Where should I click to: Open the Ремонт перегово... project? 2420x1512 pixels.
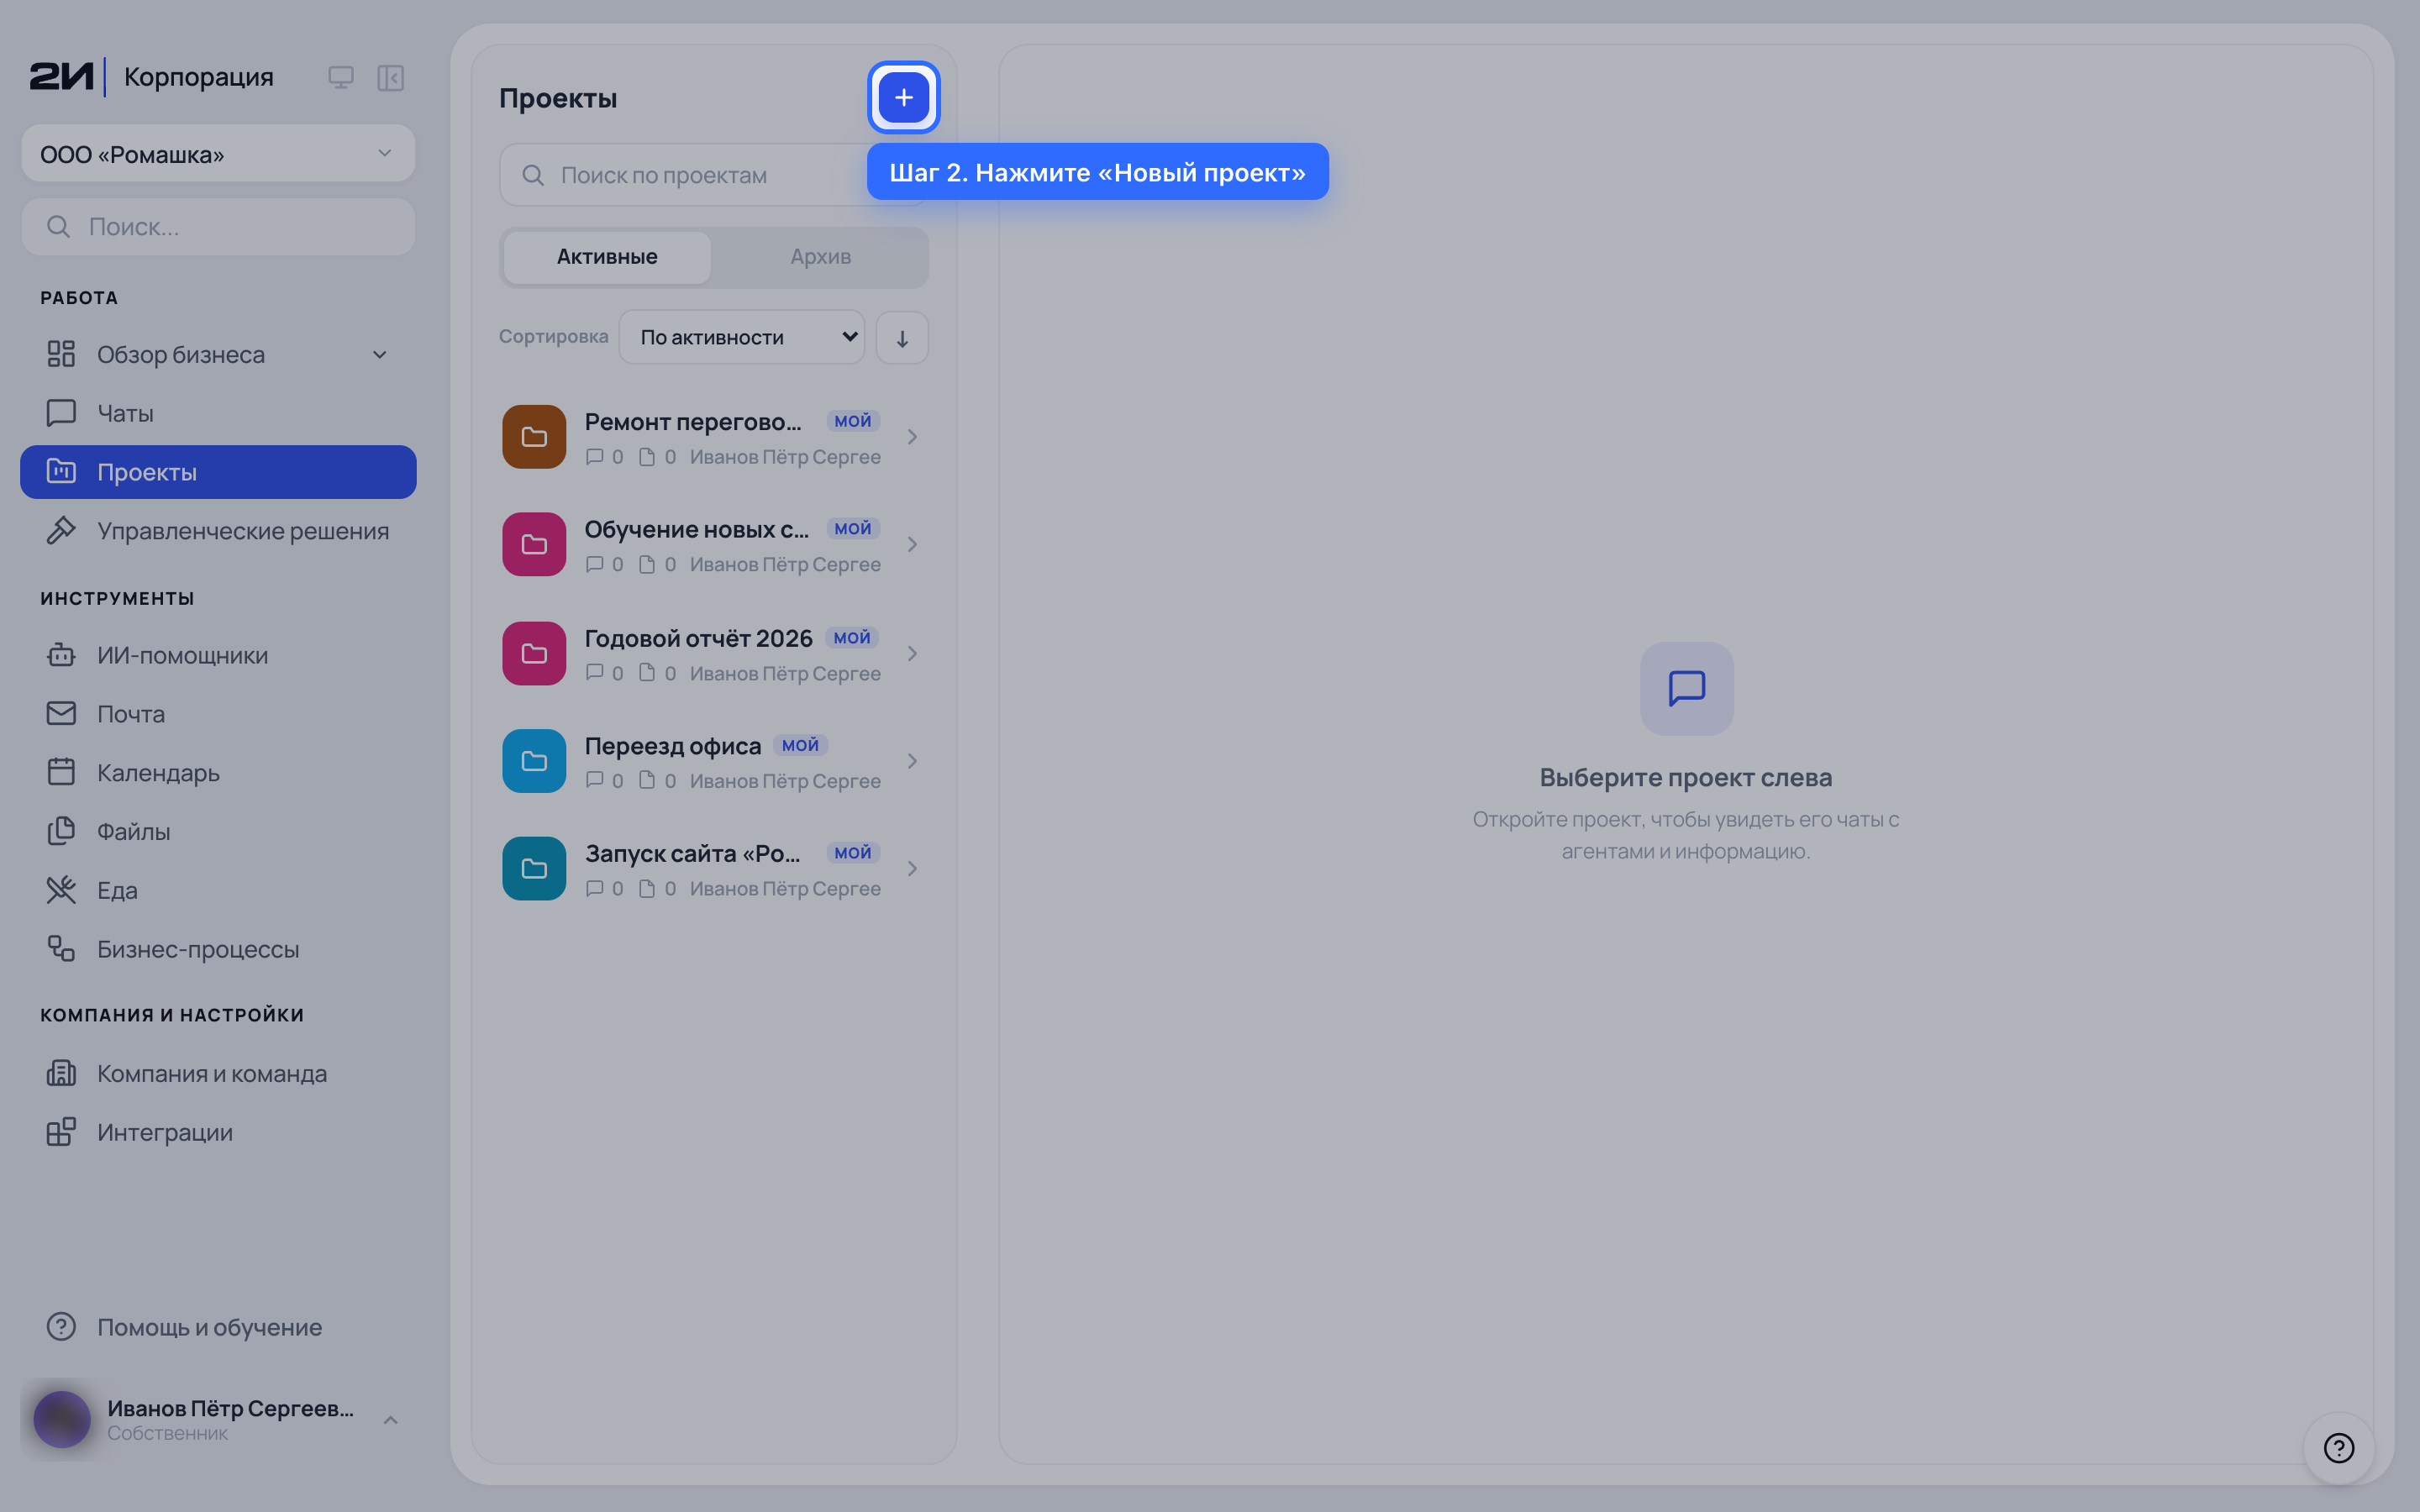click(x=713, y=438)
